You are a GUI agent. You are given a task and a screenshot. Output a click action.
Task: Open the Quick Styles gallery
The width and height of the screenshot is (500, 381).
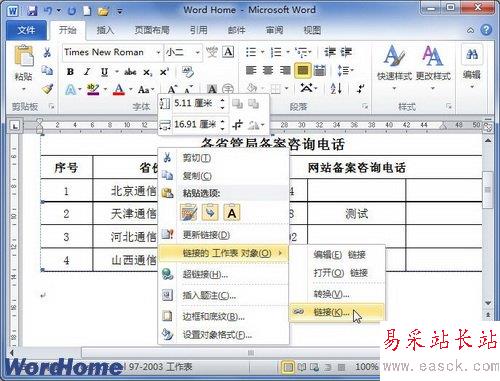point(394,68)
